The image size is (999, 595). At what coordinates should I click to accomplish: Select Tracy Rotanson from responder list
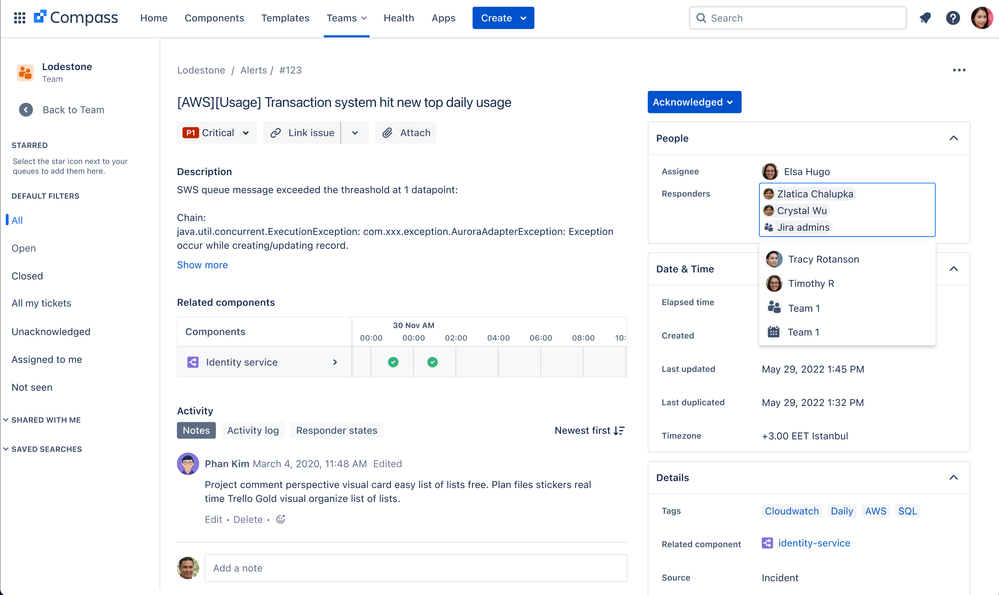click(847, 259)
